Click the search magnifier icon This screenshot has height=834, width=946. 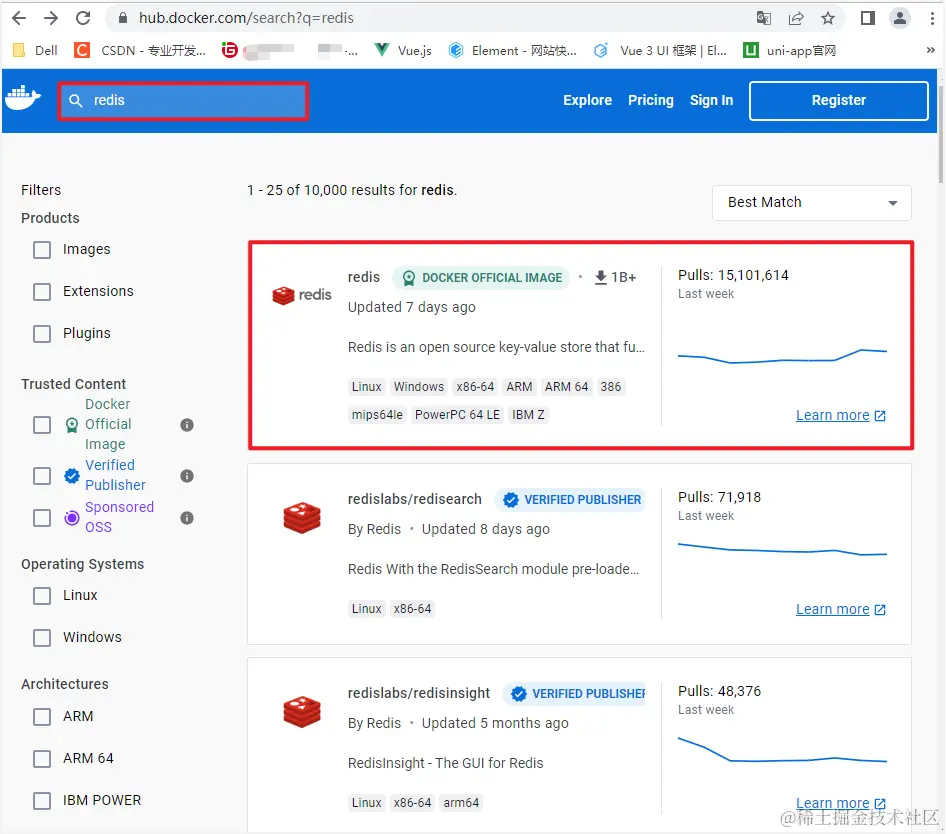tap(75, 100)
